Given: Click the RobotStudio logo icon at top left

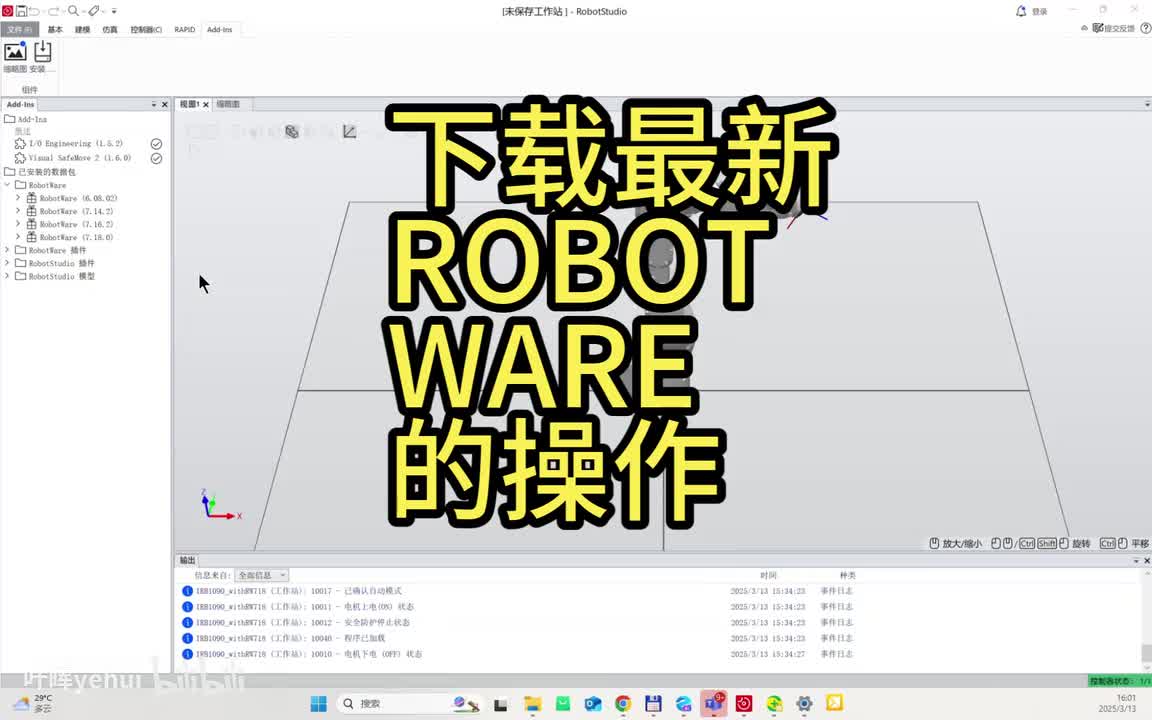Looking at the screenshot, I should click(7, 11).
